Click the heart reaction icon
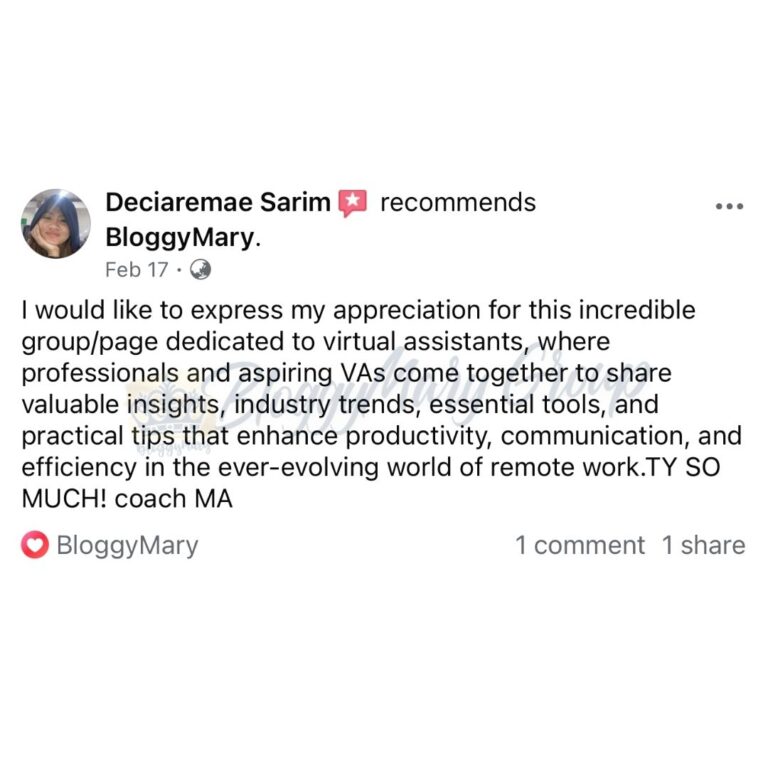 click(35, 545)
